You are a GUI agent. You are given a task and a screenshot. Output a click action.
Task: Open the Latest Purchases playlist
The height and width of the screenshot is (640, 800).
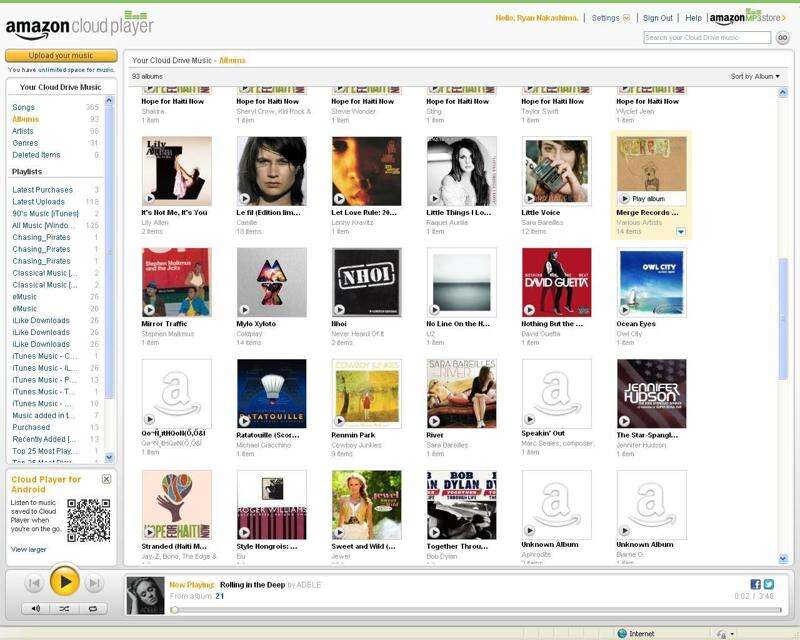[x=43, y=190]
